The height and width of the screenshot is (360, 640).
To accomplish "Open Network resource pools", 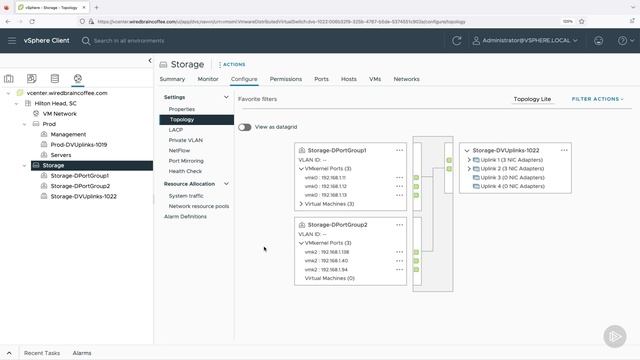I will coord(199,206).
